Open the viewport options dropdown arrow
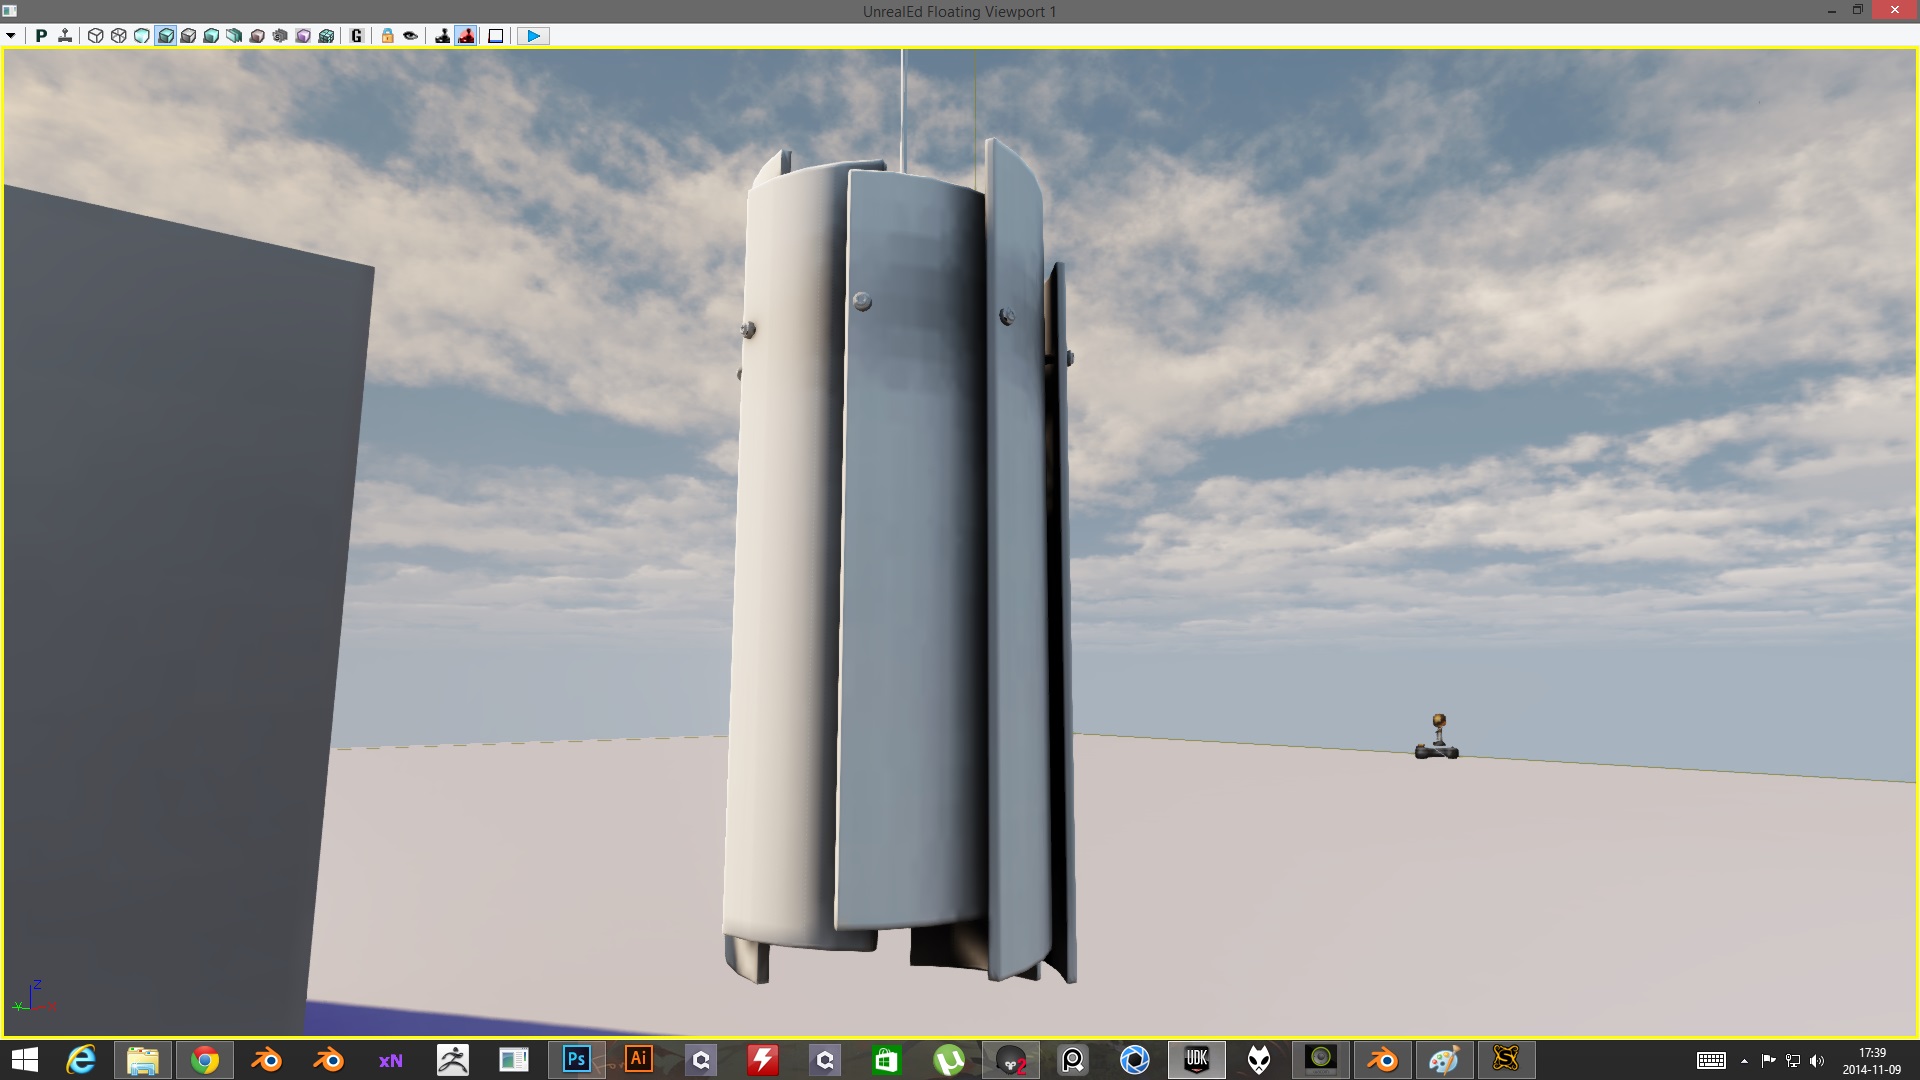 [x=11, y=35]
